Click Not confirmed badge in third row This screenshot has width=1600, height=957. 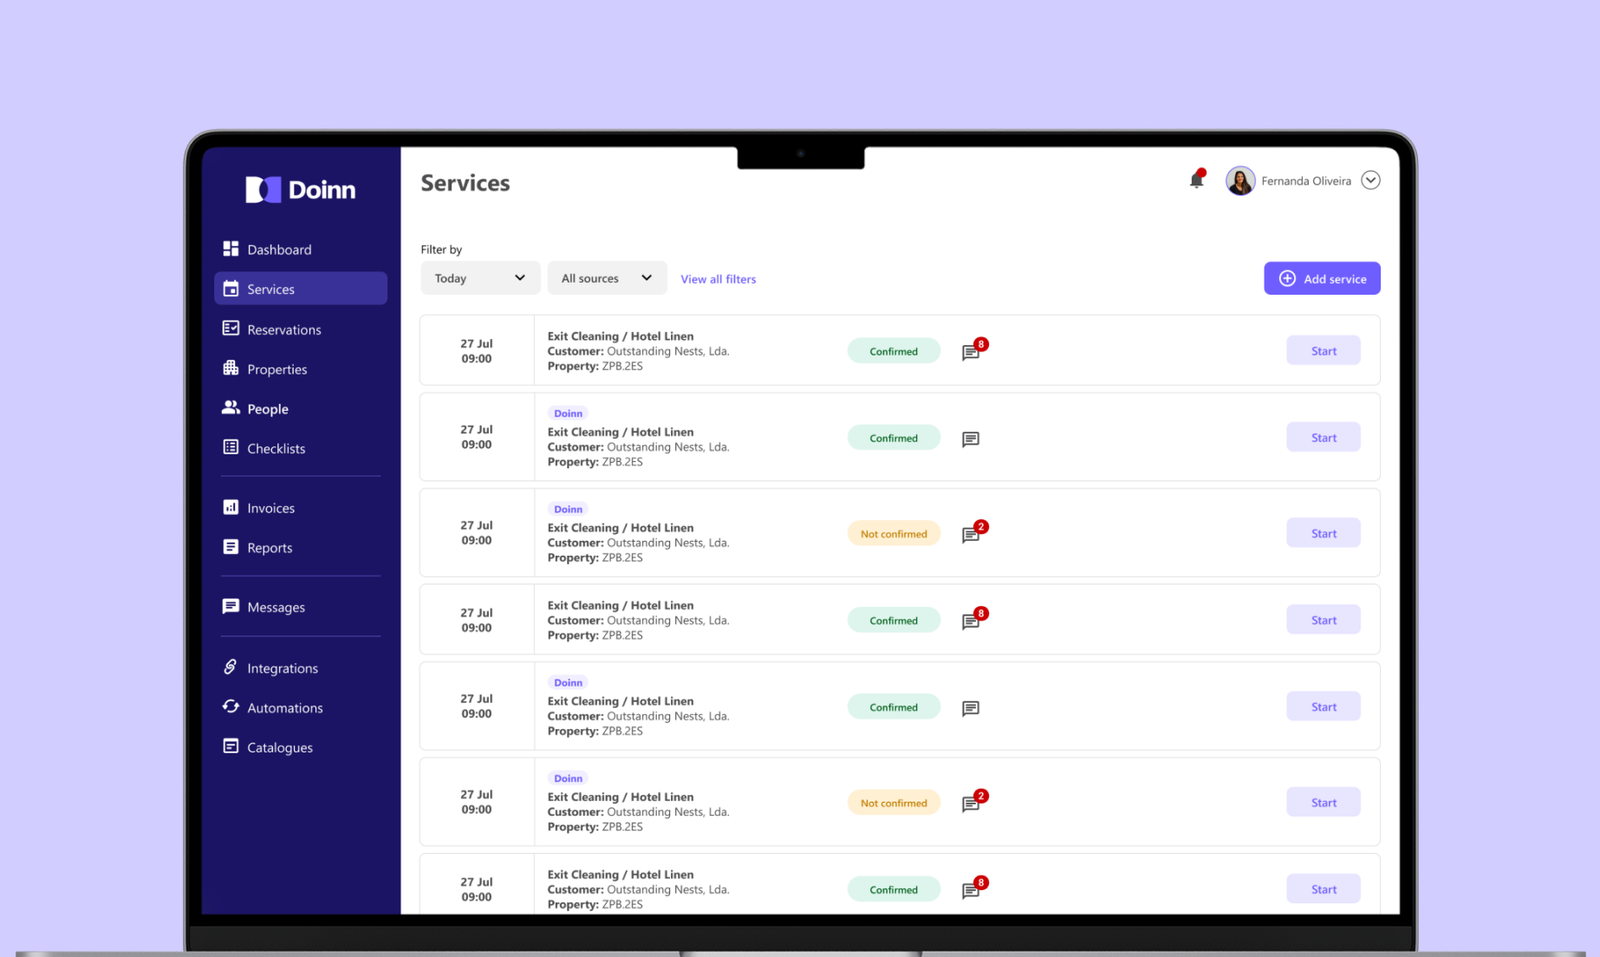894,533
